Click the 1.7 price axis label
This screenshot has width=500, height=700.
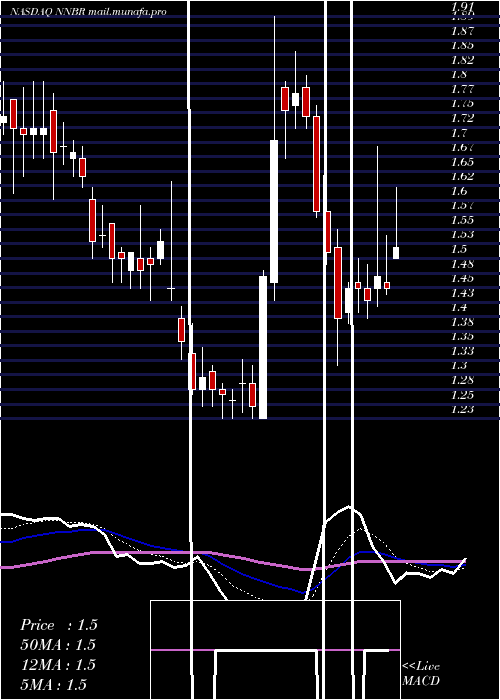(x=459, y=133)
